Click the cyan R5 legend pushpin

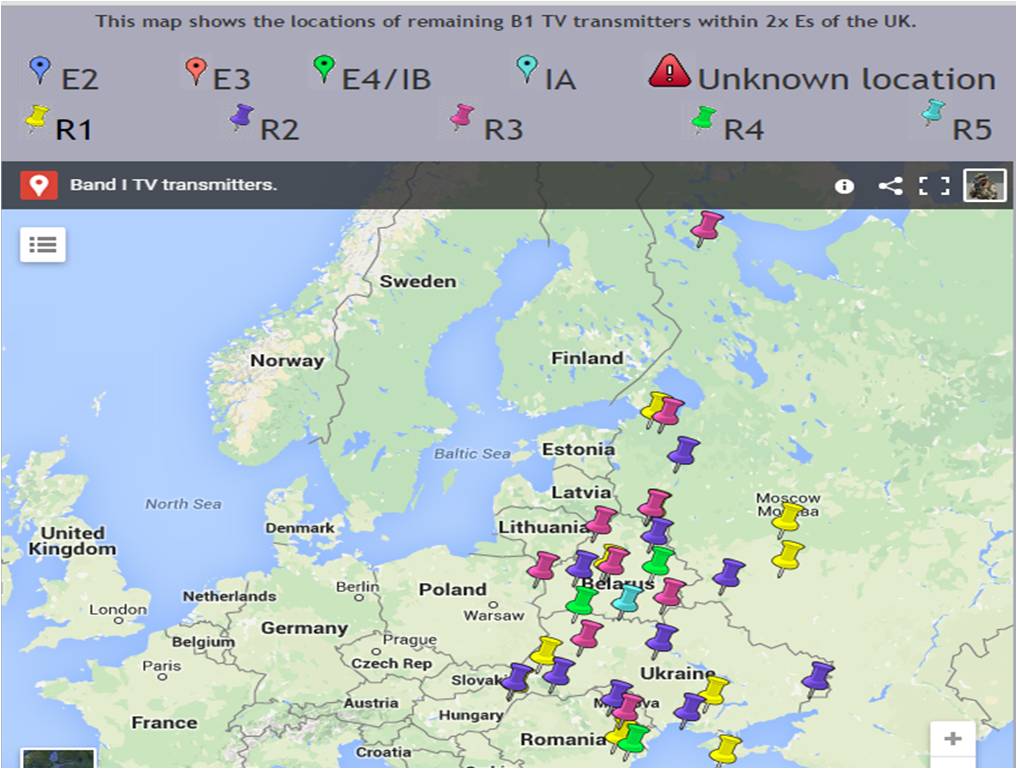click(x=933, y=113)
